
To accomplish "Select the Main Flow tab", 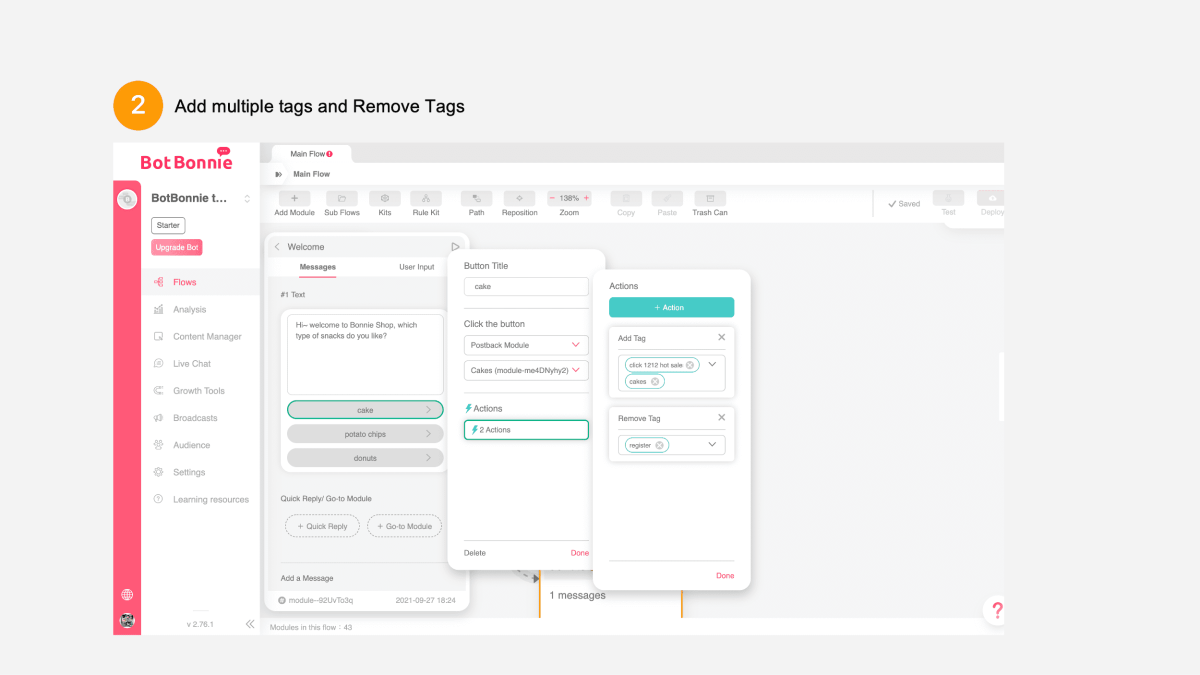I will coord(311,154).
